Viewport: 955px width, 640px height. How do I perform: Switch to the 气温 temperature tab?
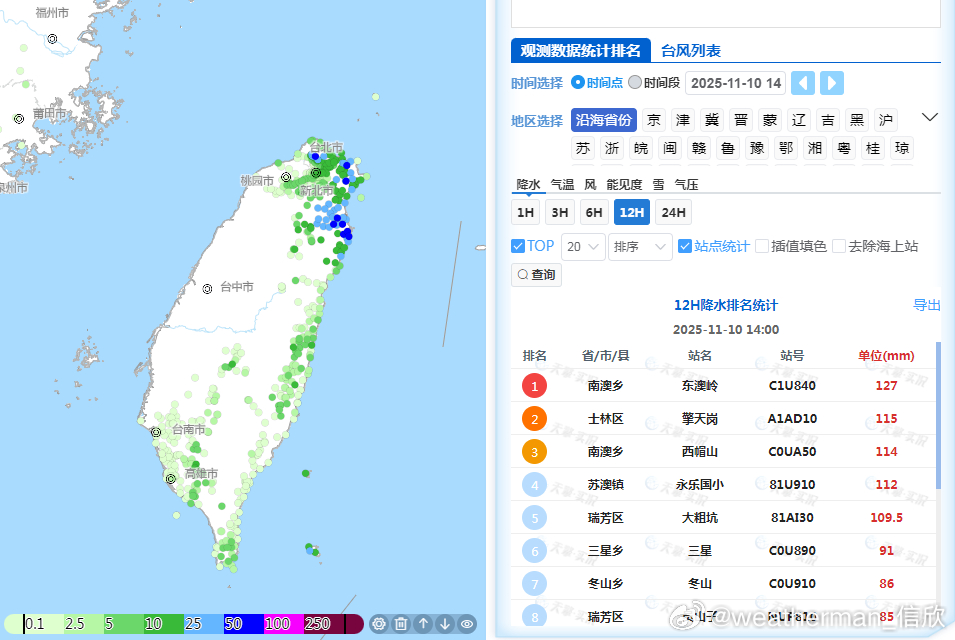coord(562,185)
